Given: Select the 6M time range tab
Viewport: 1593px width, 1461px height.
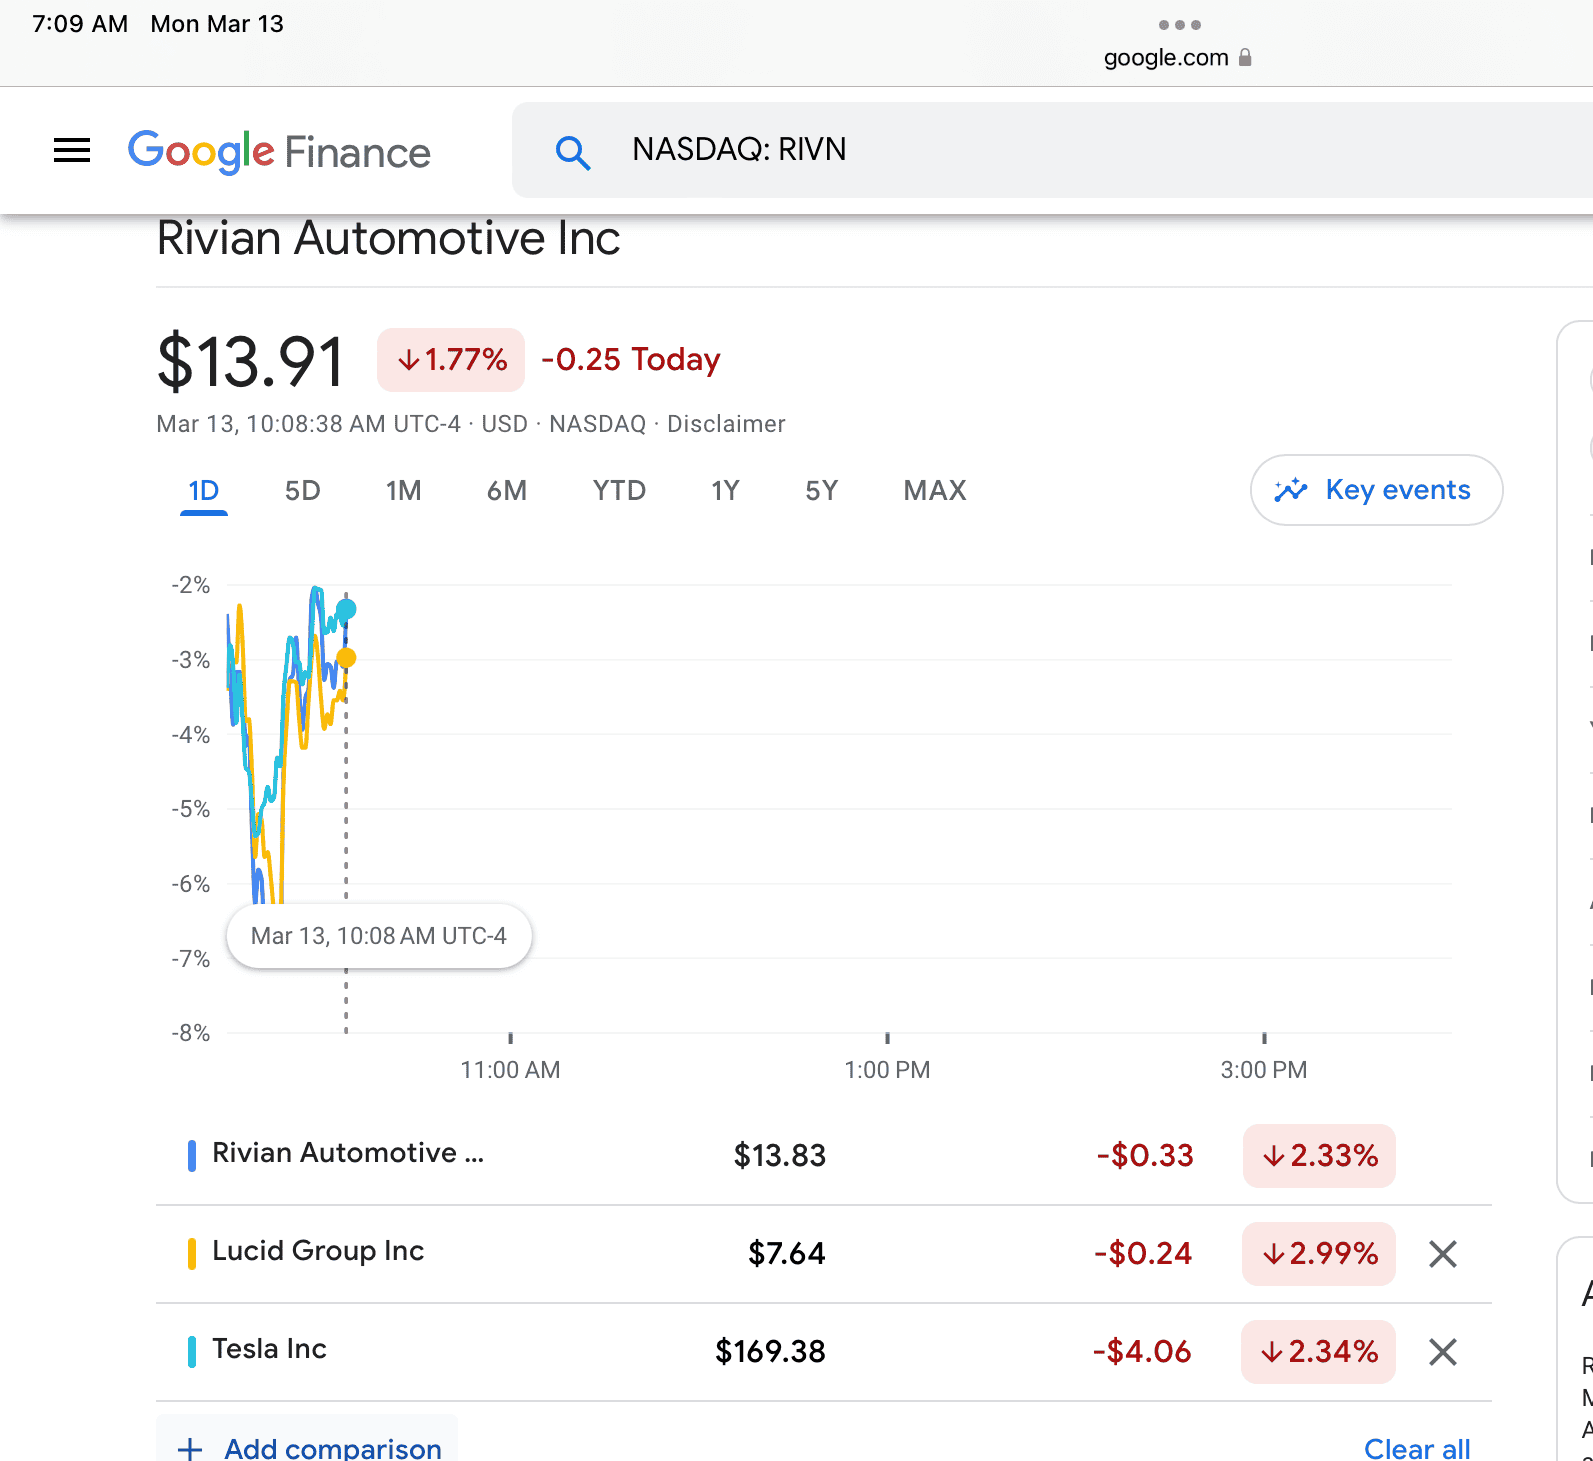Looking at the screenshot, I should tap(507, 491).
